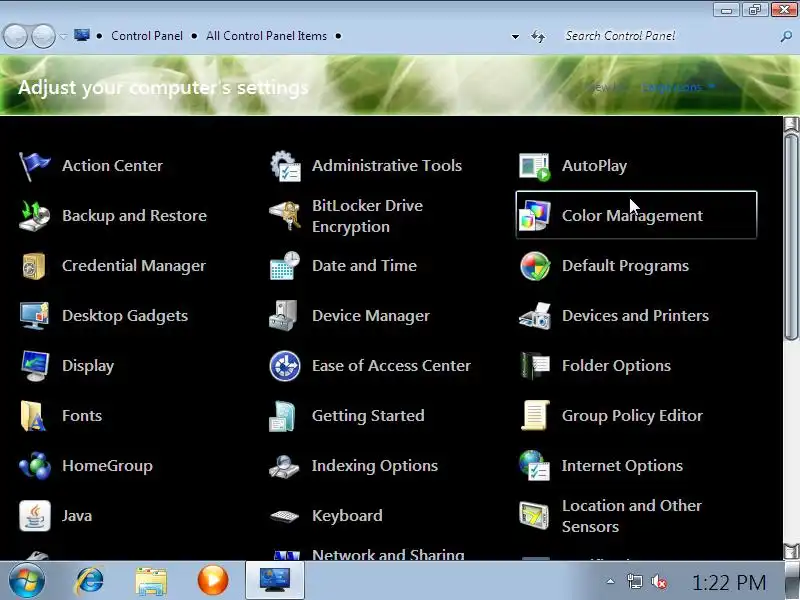Open Windows Explorer from taskbar
The width and height of the screenshot is (800, 600).
click(x=151, y=581)
